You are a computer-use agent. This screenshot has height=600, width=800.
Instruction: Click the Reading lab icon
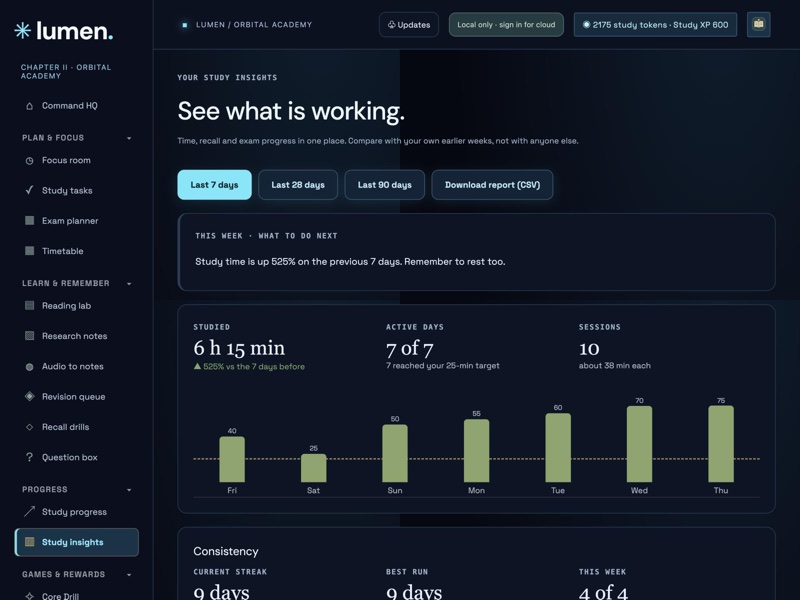pyautogui.click(x=30, y=306)
